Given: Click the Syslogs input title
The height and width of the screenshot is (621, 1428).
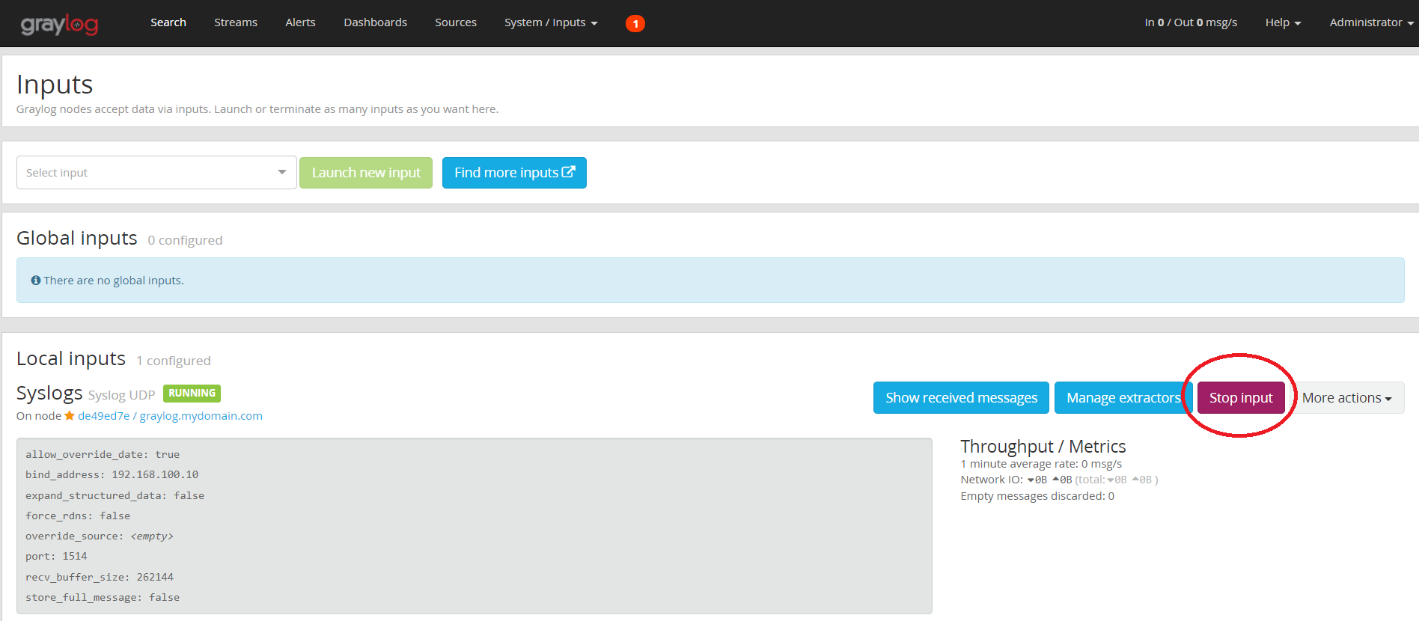Looking at the screenshot, I should tap(50, 394).
